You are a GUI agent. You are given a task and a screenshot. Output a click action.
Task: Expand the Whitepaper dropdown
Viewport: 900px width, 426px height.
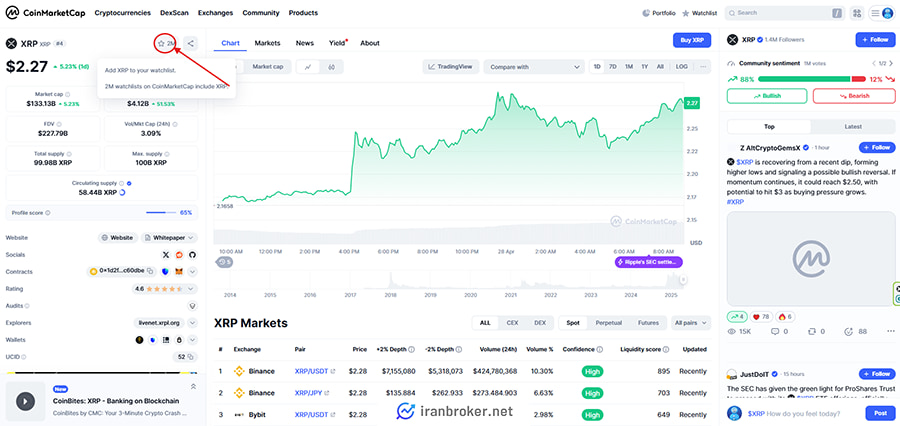(169, 237)
